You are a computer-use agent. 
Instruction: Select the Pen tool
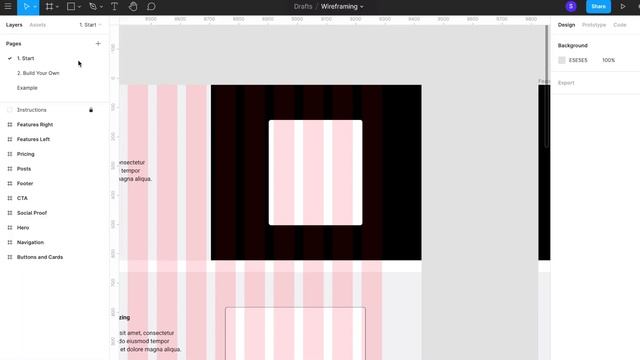click(x=93, y=7)
